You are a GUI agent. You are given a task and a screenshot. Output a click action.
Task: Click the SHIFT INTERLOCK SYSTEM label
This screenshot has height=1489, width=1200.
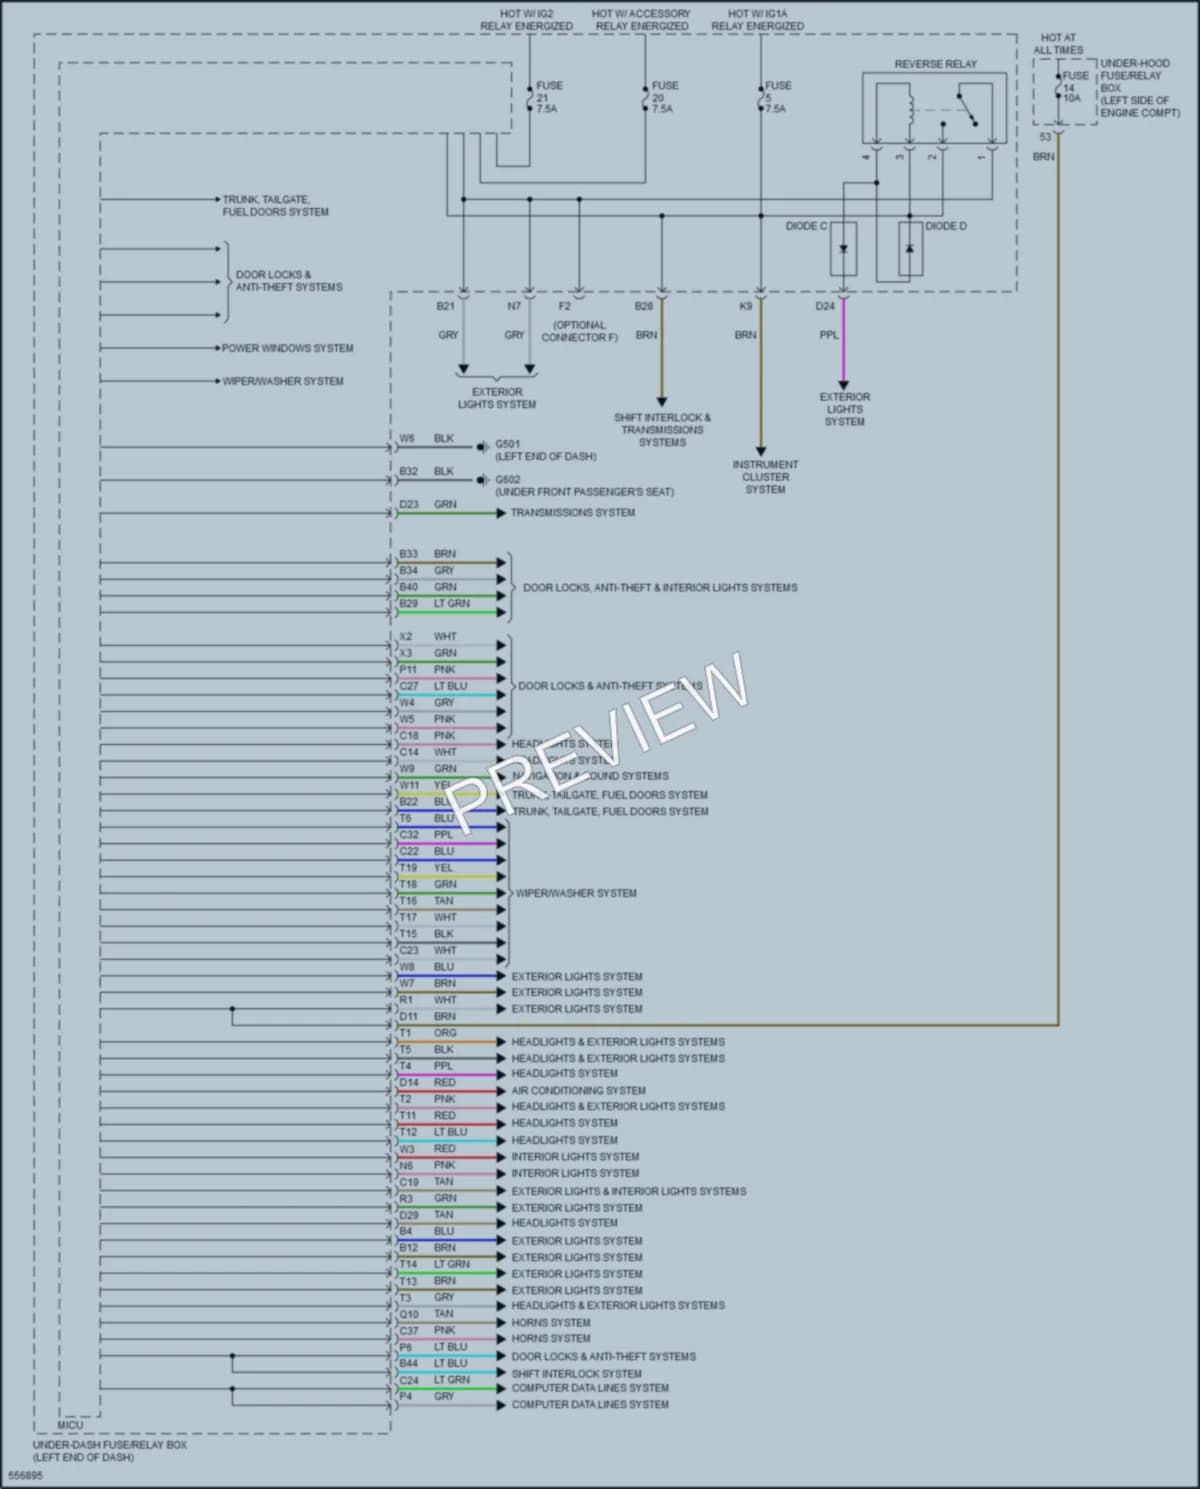coord(577,1374)
